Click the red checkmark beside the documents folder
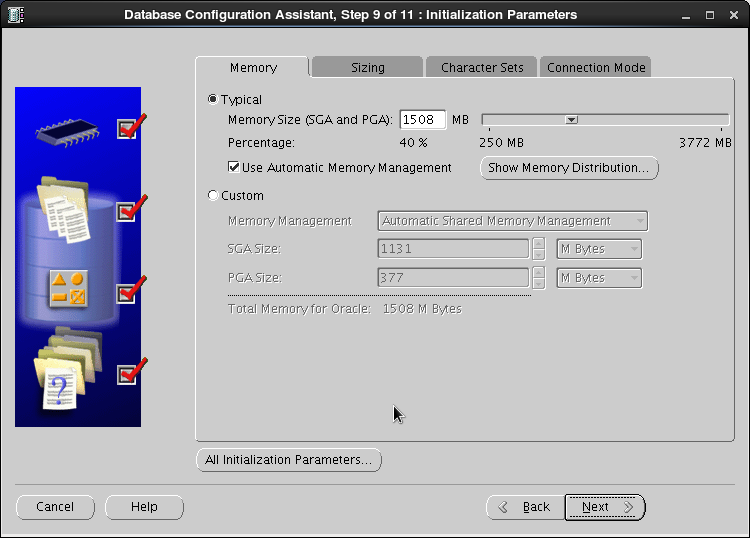Screen dimensions: 750x538 coord(132,208)
